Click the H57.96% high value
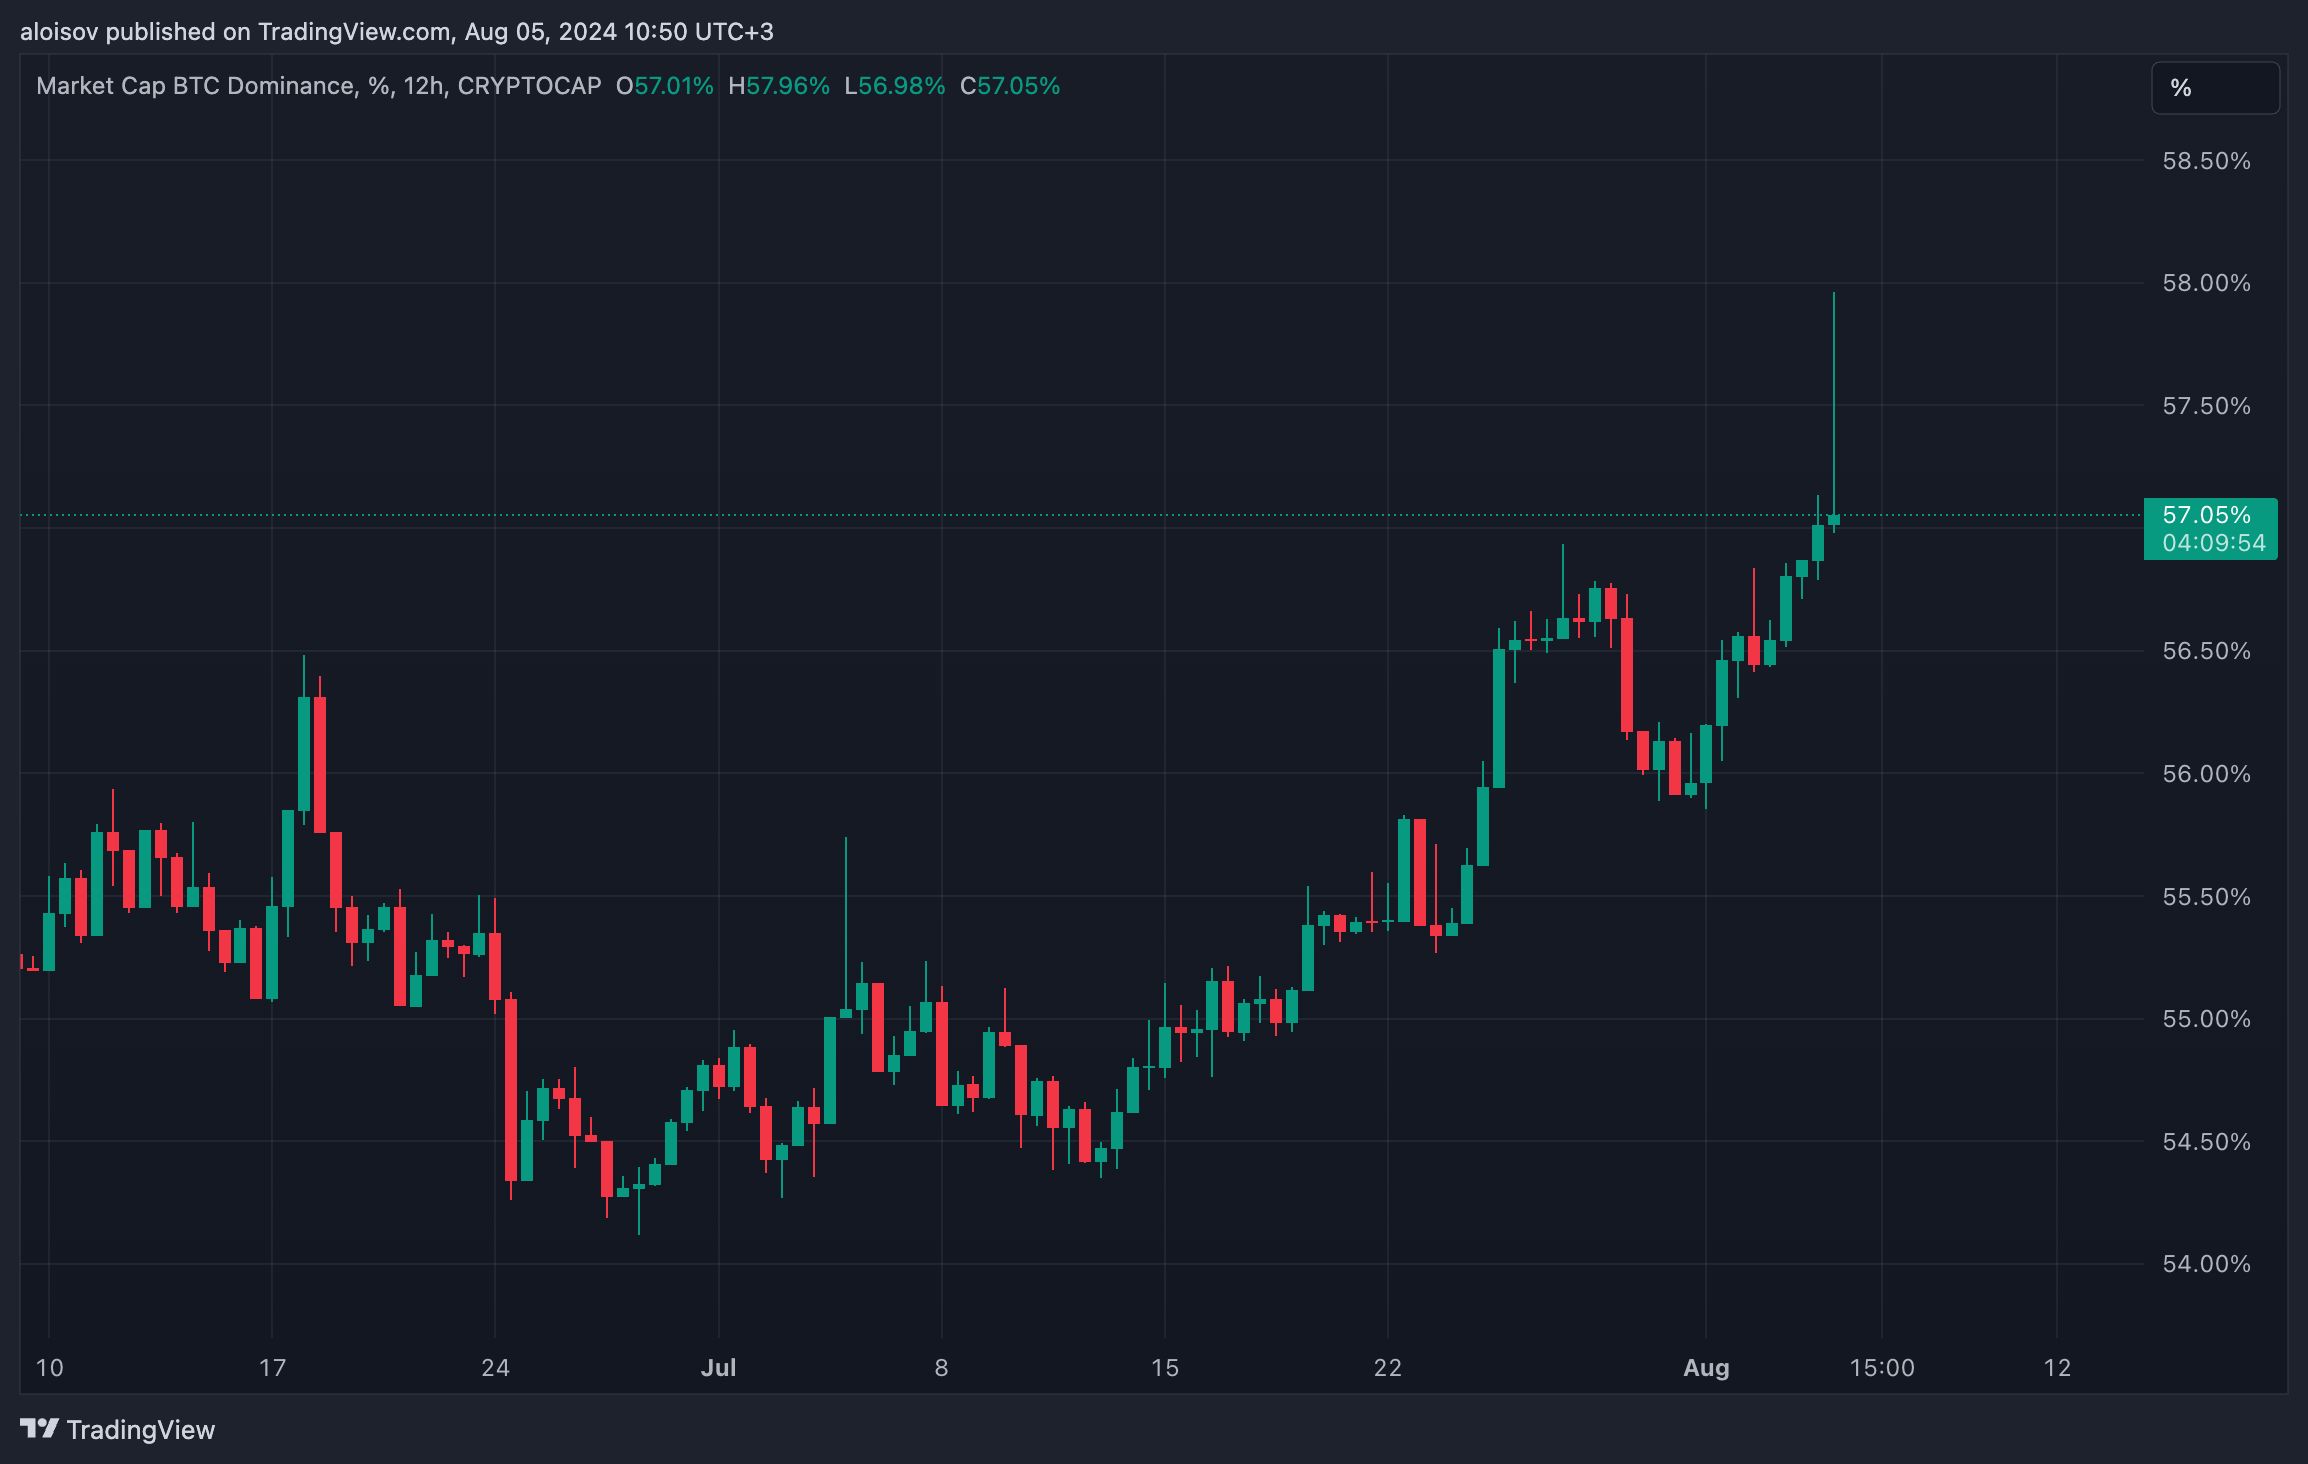 [779, 86]
